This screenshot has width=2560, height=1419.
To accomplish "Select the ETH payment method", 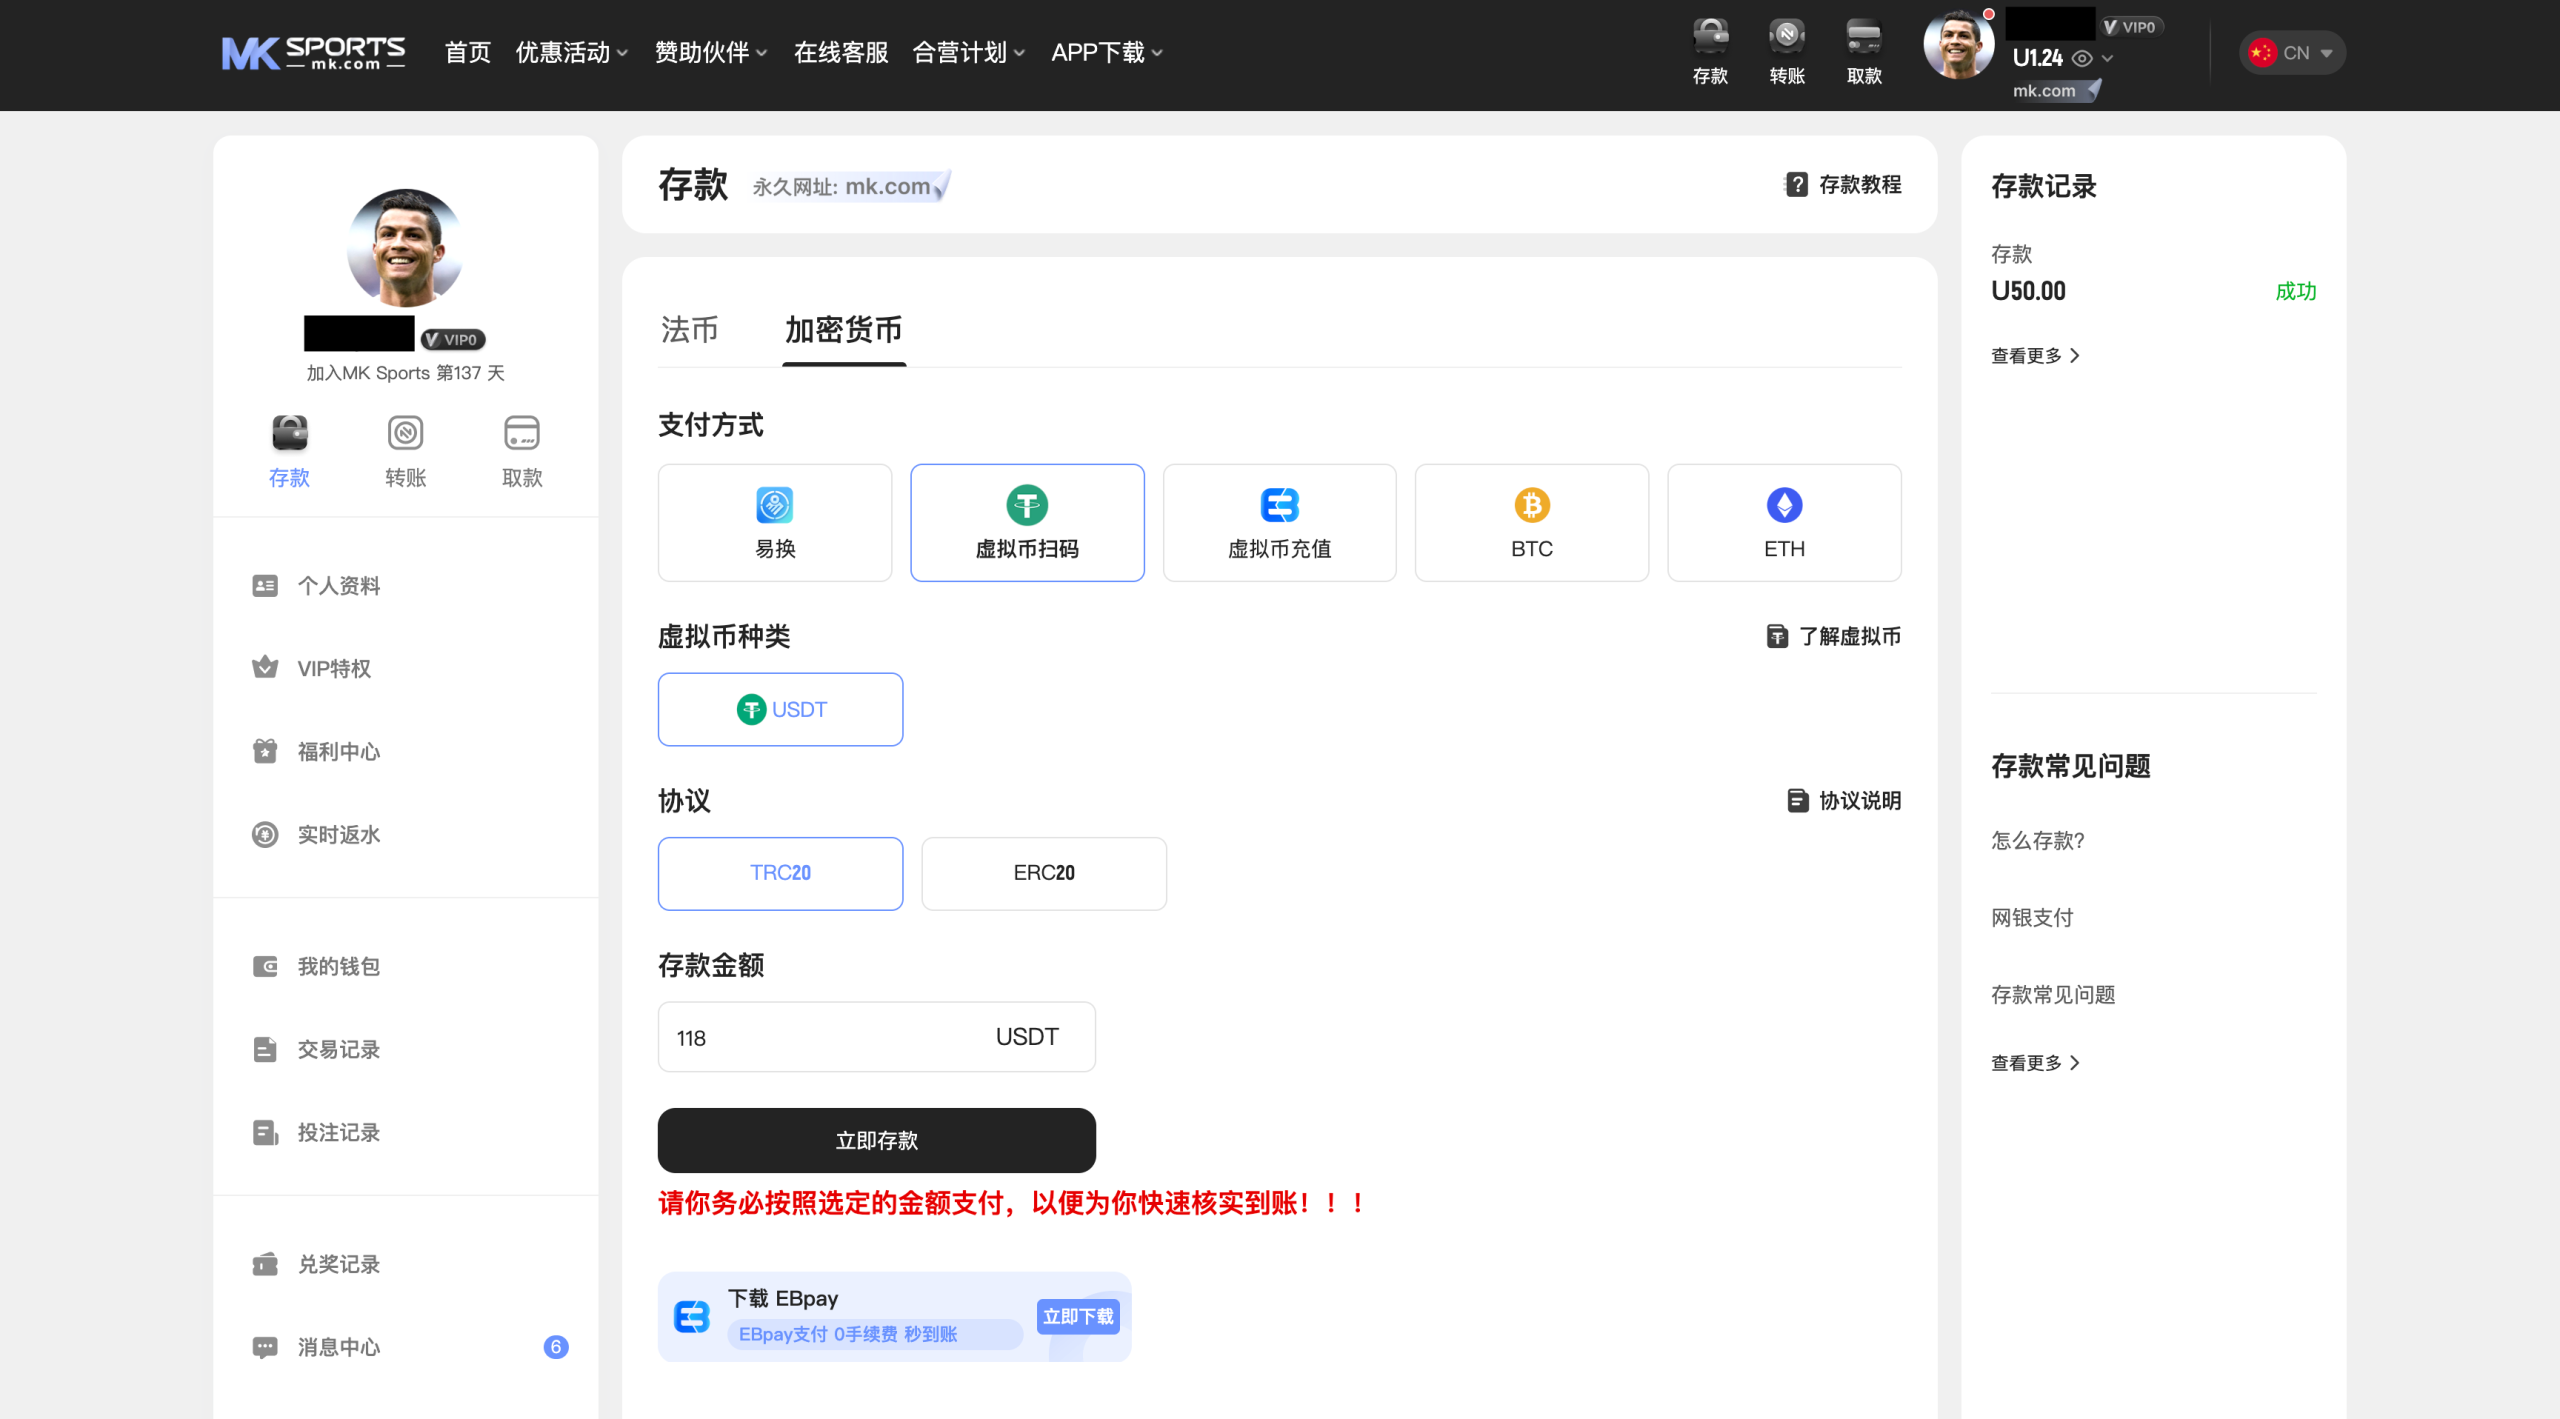I will 1783,522.
